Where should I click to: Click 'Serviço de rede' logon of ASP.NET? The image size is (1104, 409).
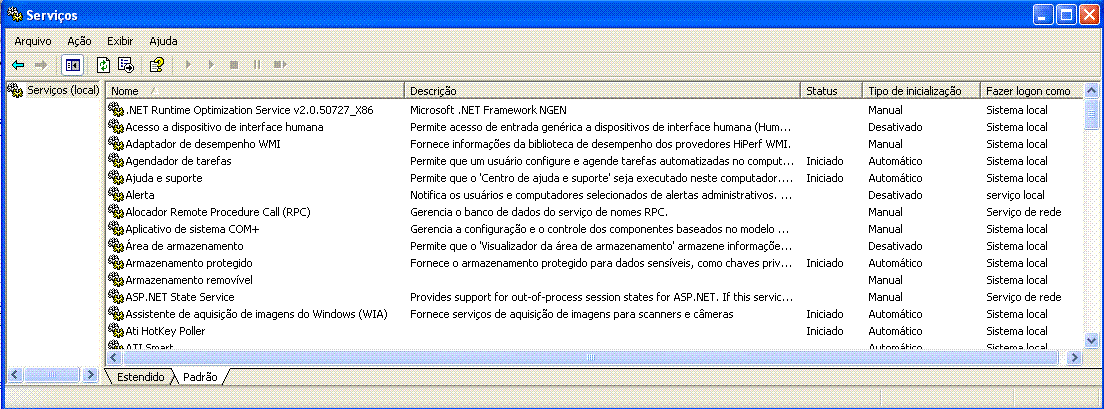[x=1024, y=297]
